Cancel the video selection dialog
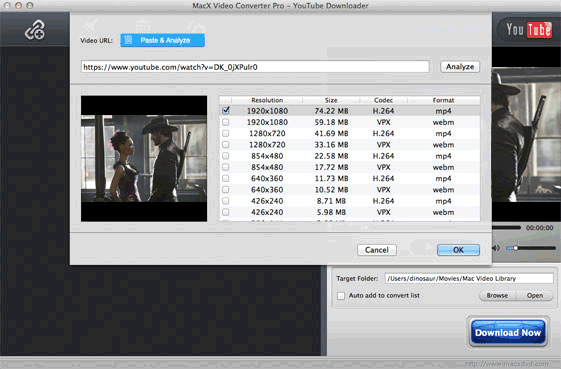The image size is (561, 369). 377,250
